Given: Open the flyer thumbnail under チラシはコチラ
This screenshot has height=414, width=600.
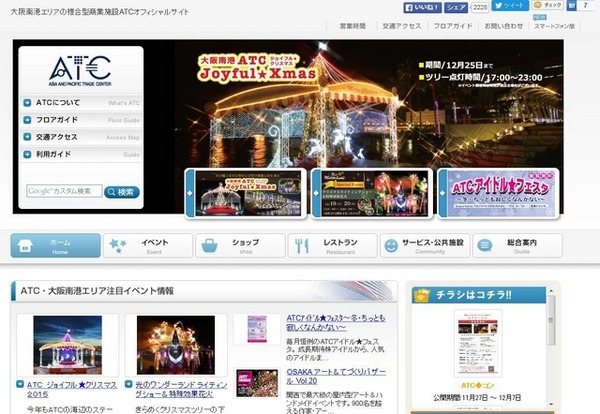Looking at the screenshot, I should click(478, 343).
